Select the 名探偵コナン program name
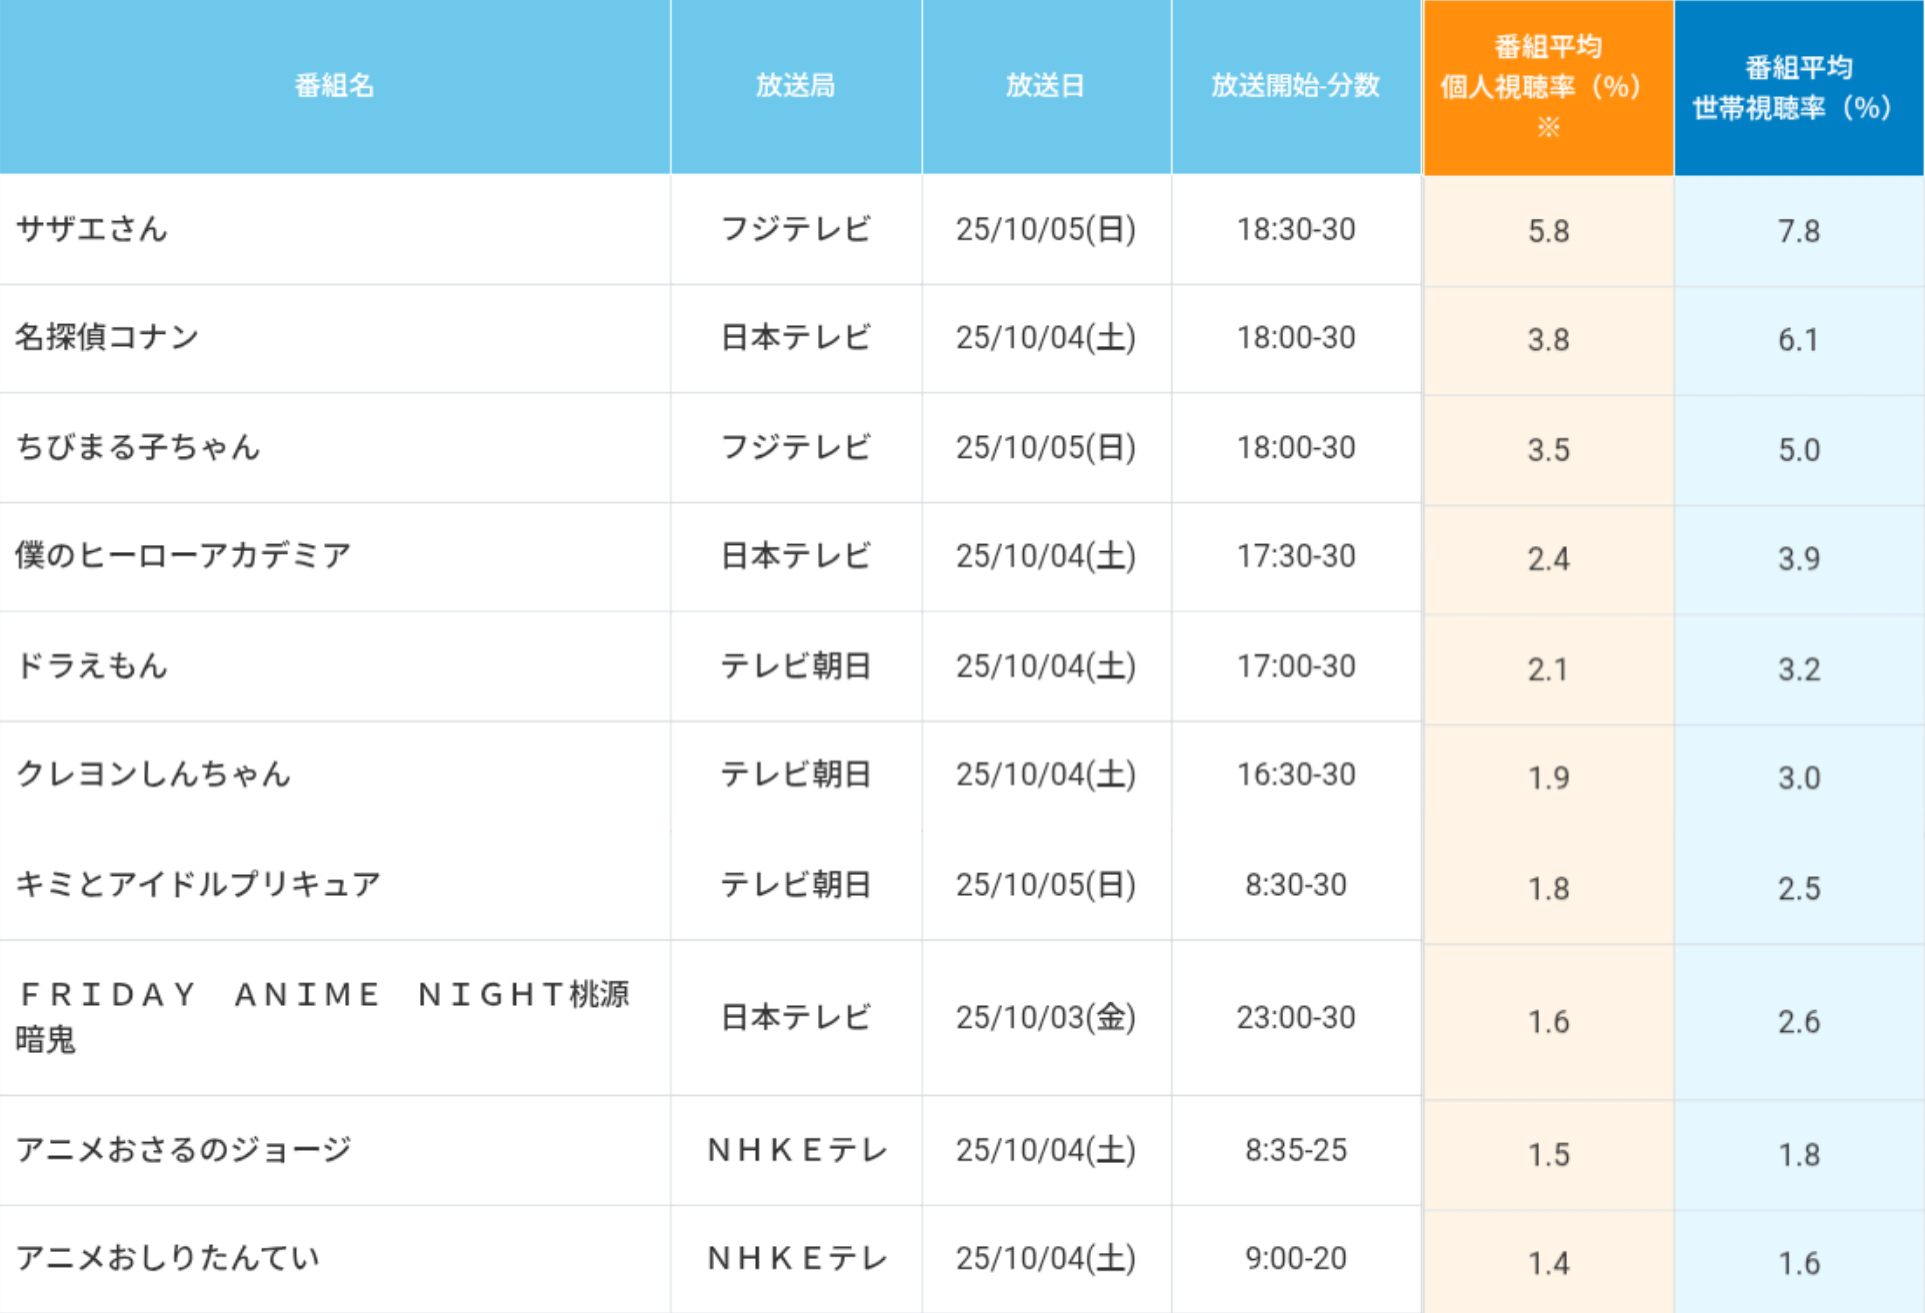Image resolution: width=1925 pixels, height=1313 pixels. pos(107,337)
